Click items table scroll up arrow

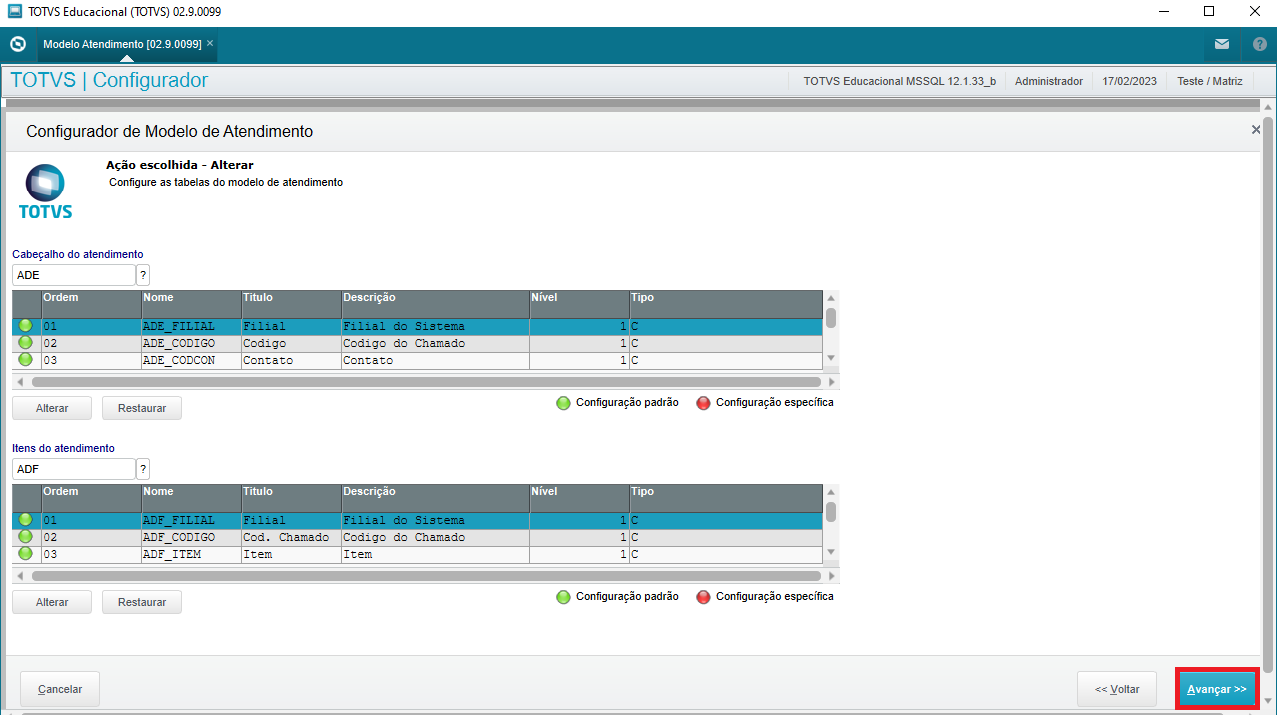point(831,492)
